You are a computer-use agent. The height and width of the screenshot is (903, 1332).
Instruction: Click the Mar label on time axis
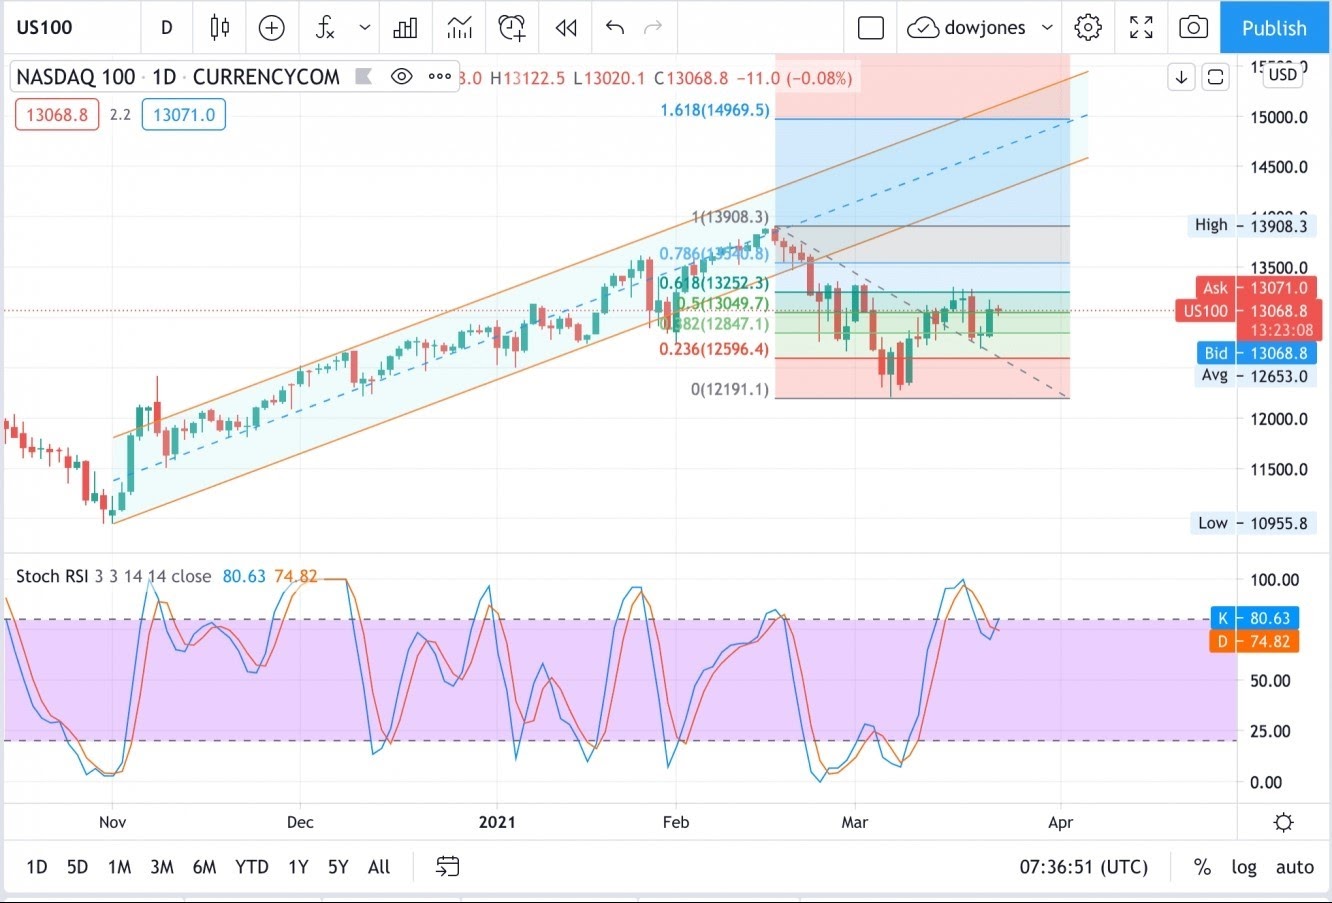[x=855, y=822]
